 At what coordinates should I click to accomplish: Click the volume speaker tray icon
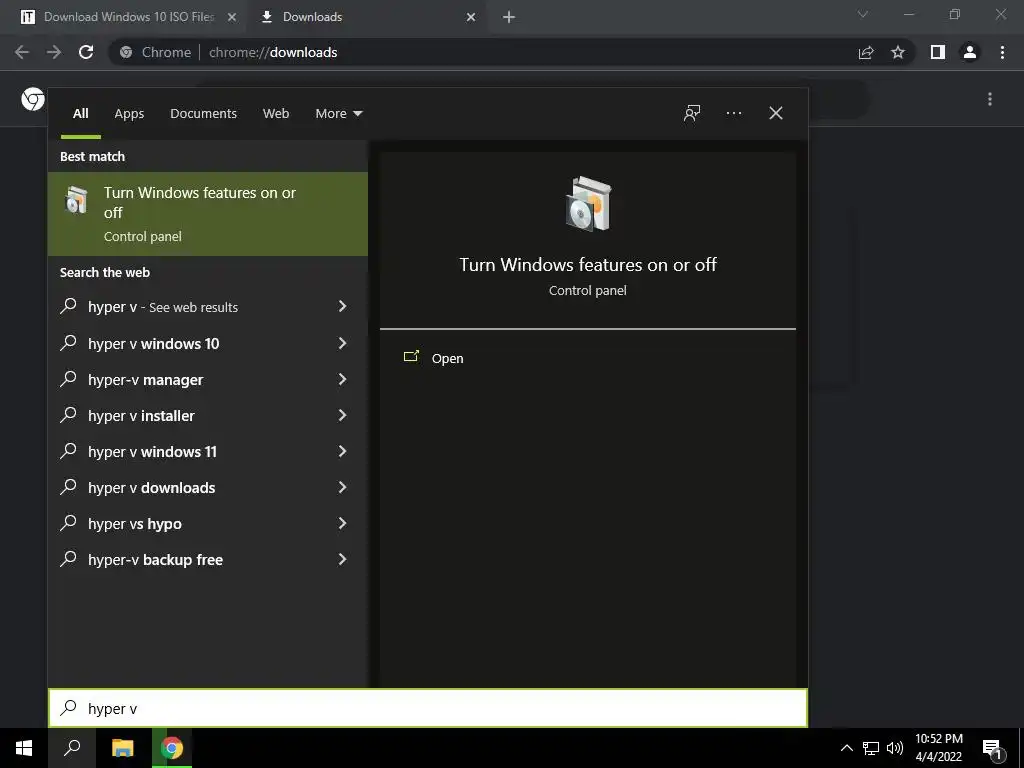coord(895,748)
